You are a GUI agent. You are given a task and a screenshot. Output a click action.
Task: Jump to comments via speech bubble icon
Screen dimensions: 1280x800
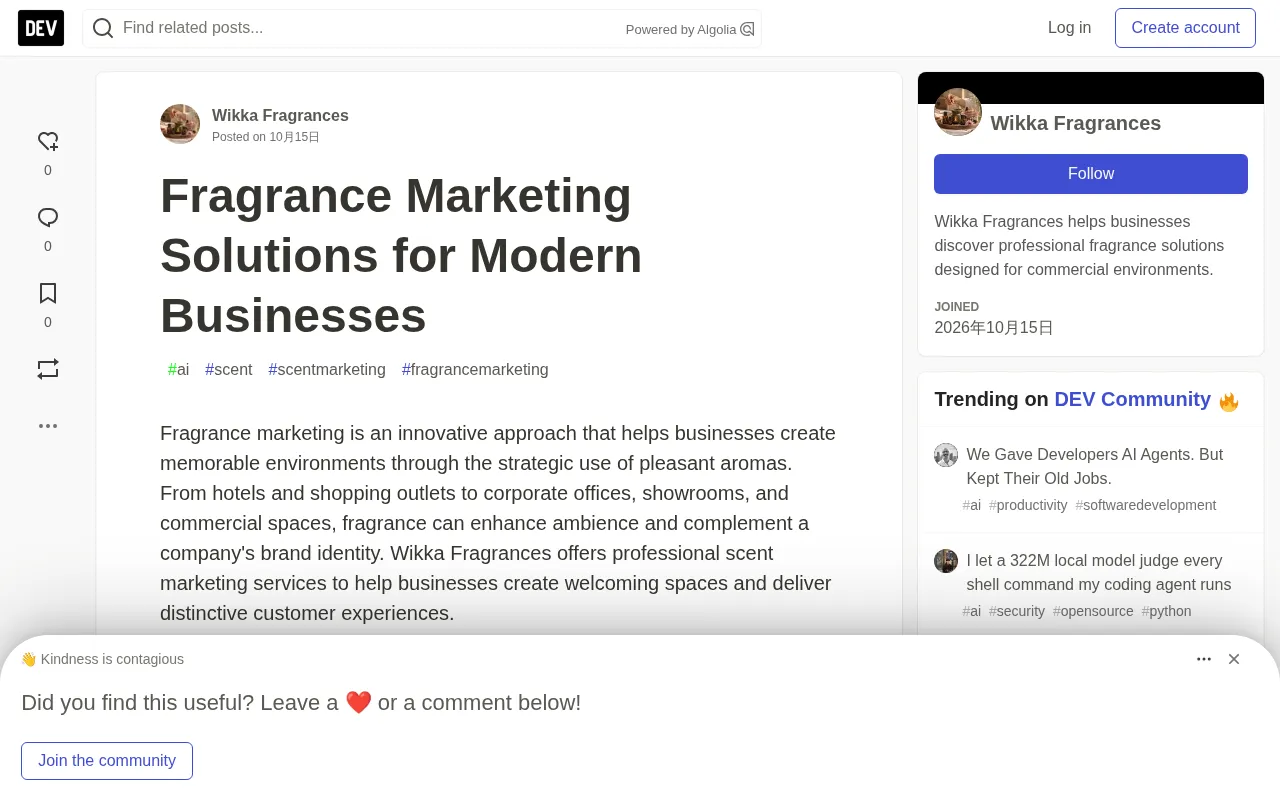point(48,218)
